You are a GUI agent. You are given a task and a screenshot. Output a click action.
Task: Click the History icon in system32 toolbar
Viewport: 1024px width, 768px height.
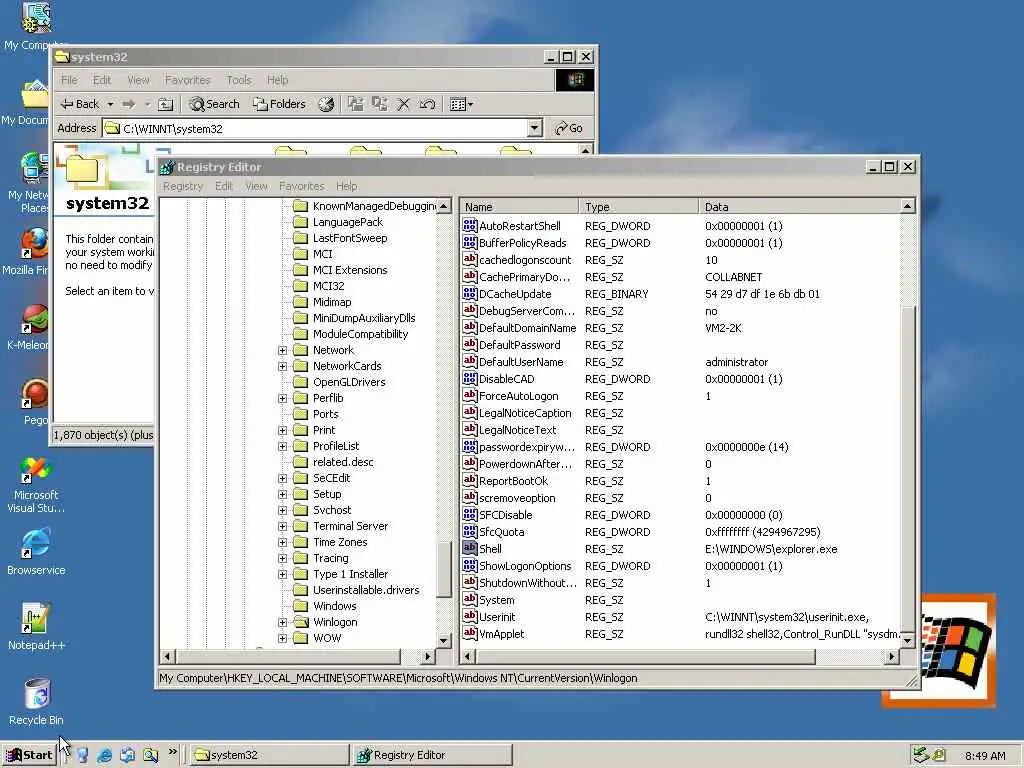click(x=326, y=104)
